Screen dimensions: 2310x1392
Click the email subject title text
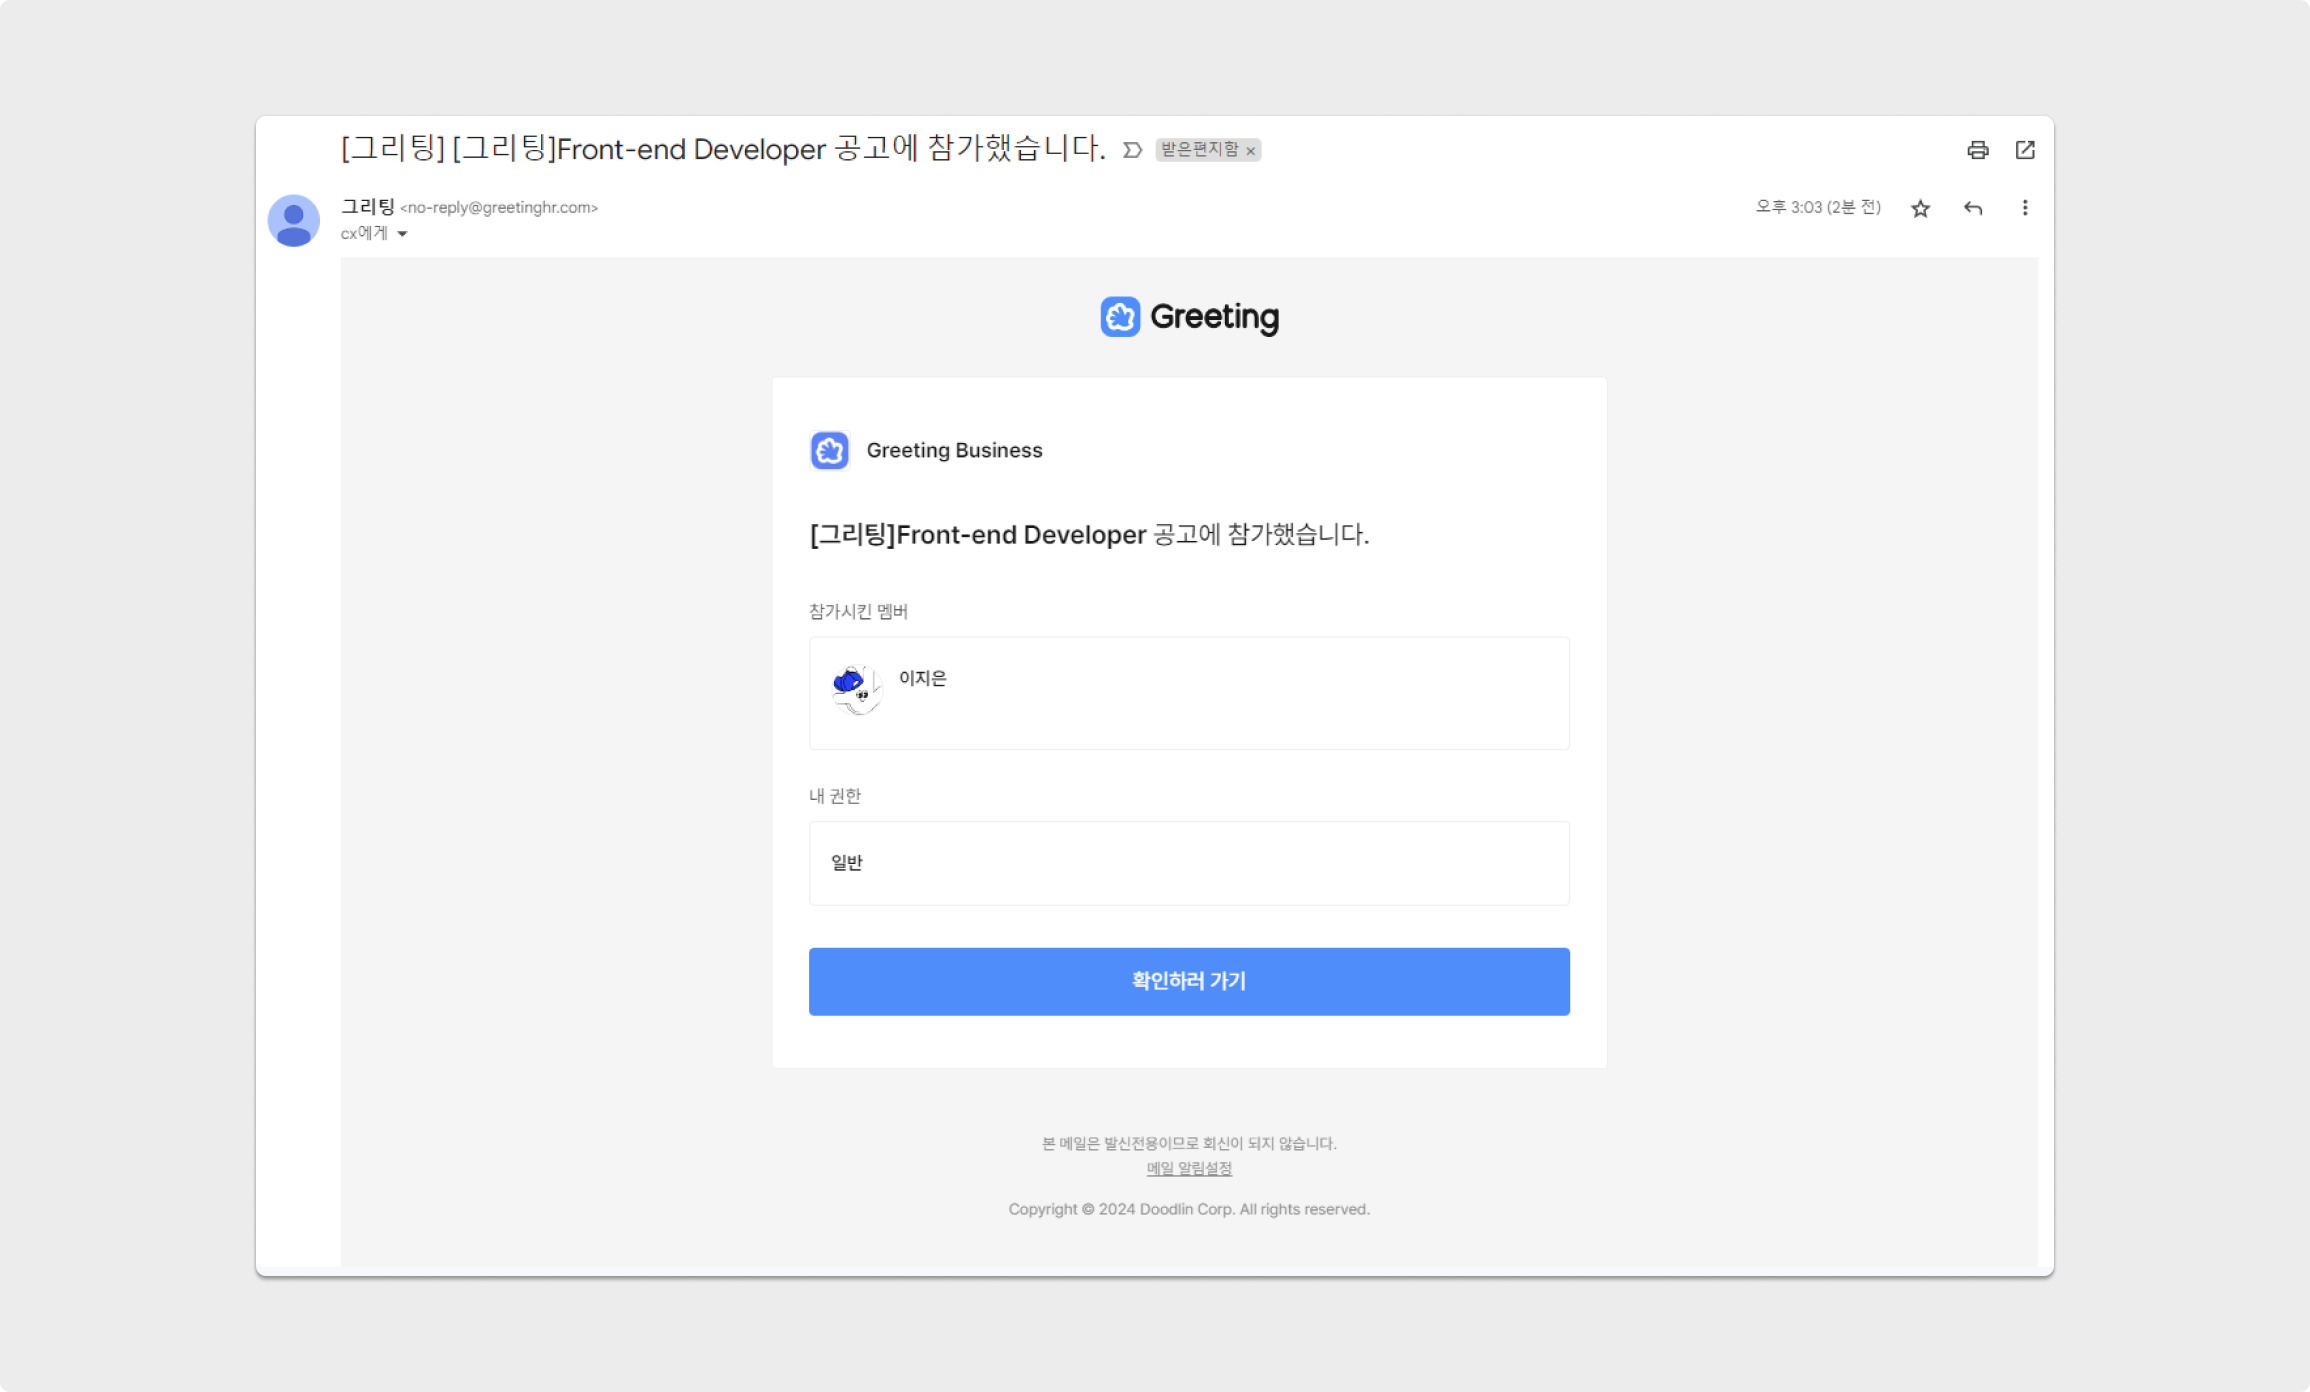[x=722, y=149]
